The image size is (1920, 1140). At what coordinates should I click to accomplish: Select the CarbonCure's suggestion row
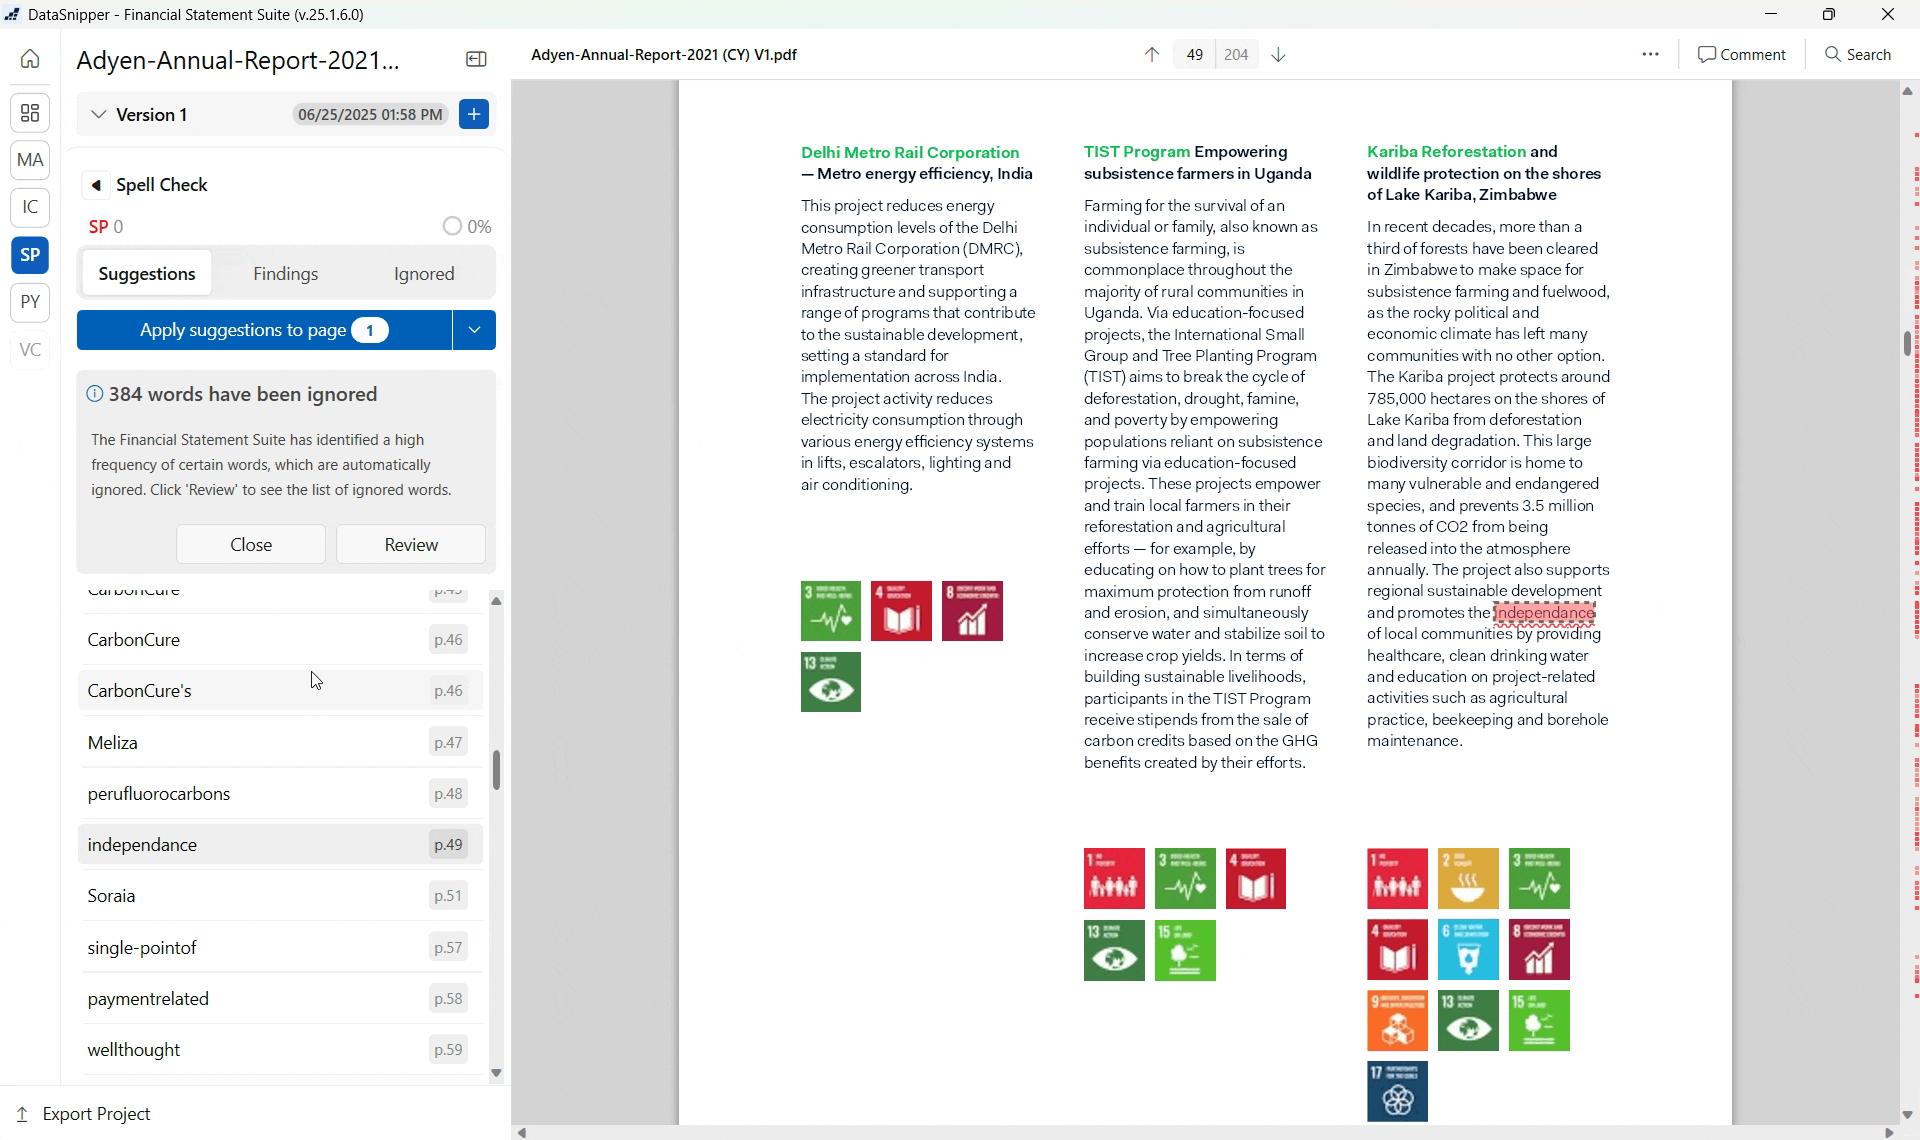[x=280, y=691]
